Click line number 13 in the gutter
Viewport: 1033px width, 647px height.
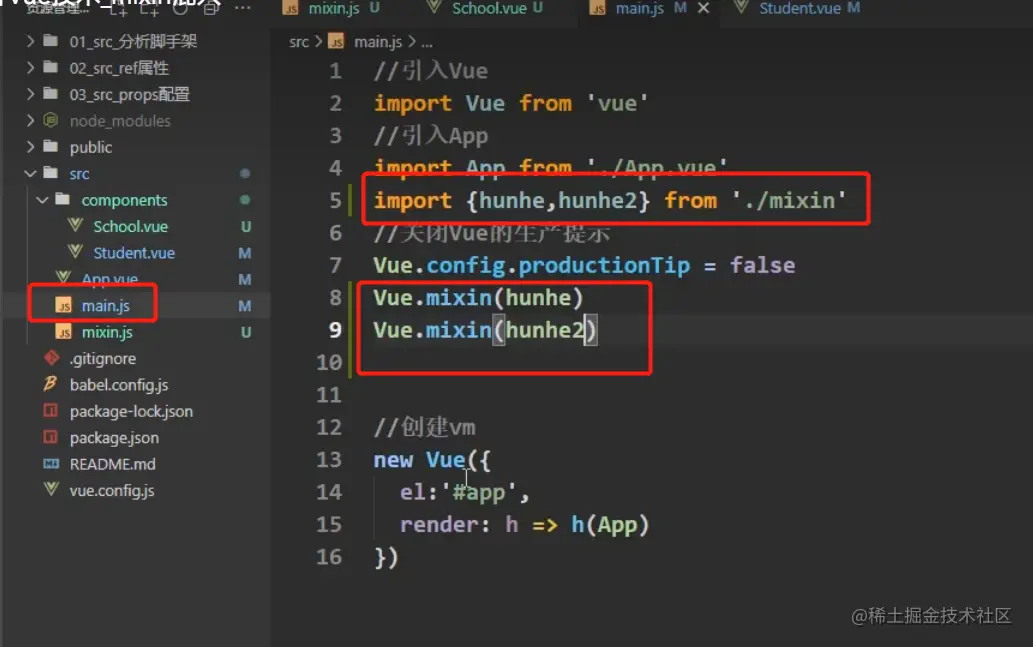coord(329,459)
